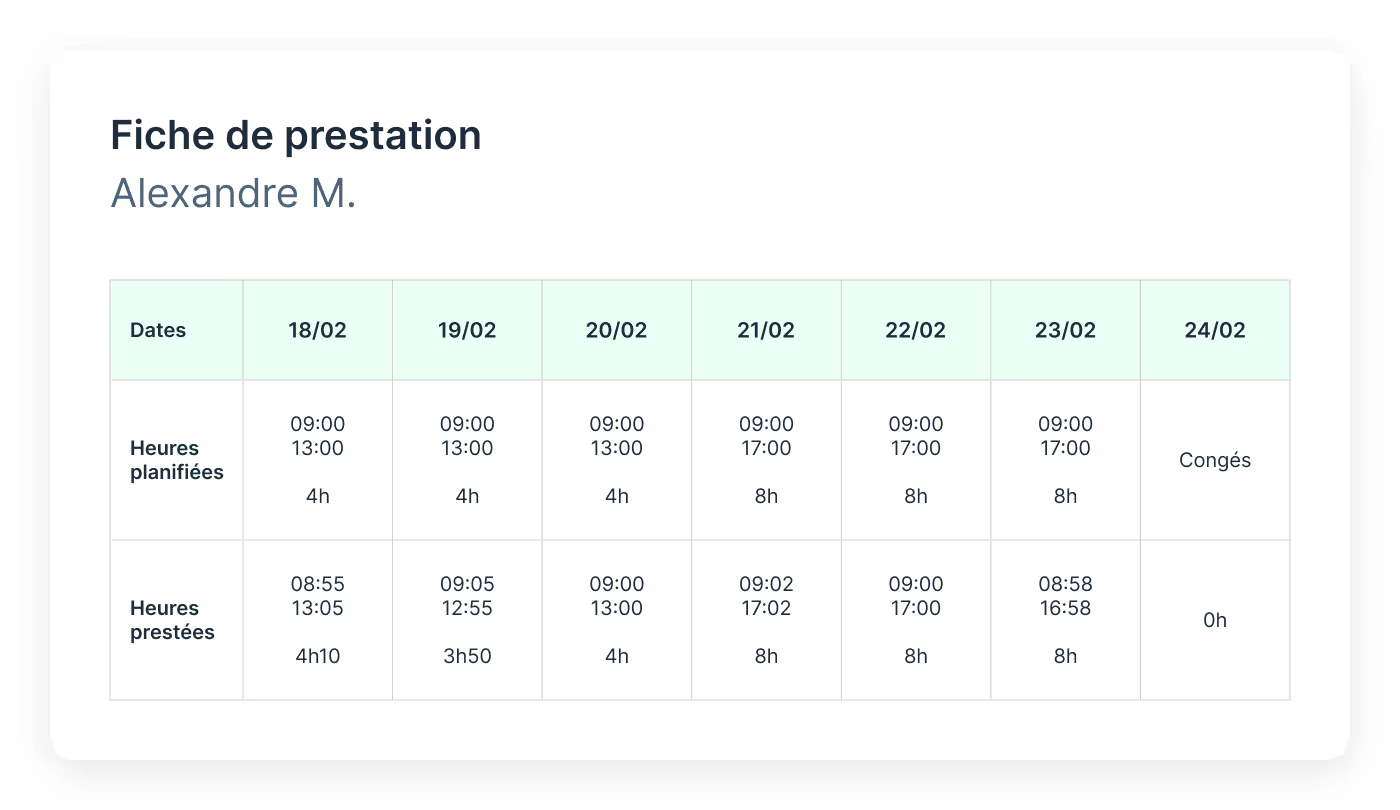This screenshot has height=810, width=1400.
Task: Select the Heures planifiées row label
Action: 176,460
